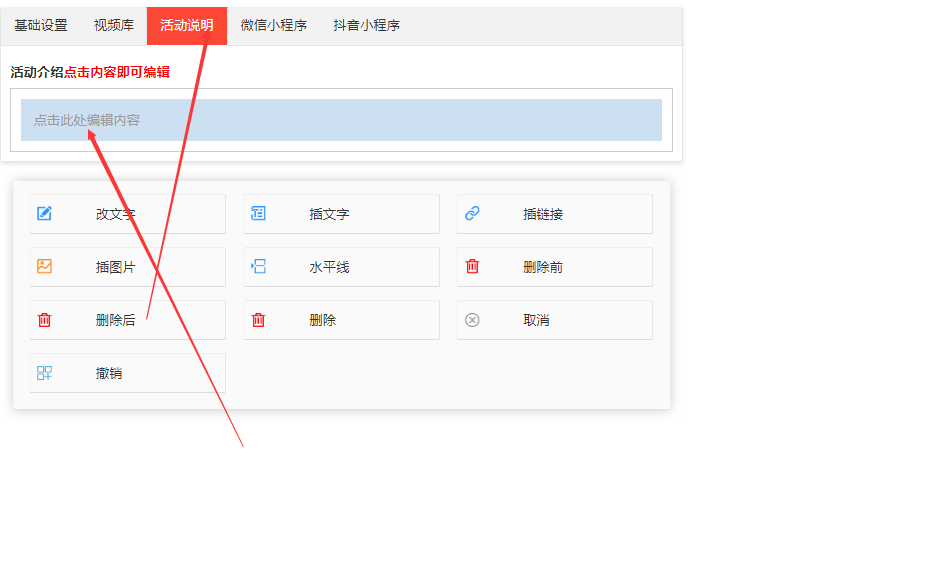The height and width of the screenshot is (562, 948).
Task: Click the 插链接 button label
Action: [x=543, y=214]
